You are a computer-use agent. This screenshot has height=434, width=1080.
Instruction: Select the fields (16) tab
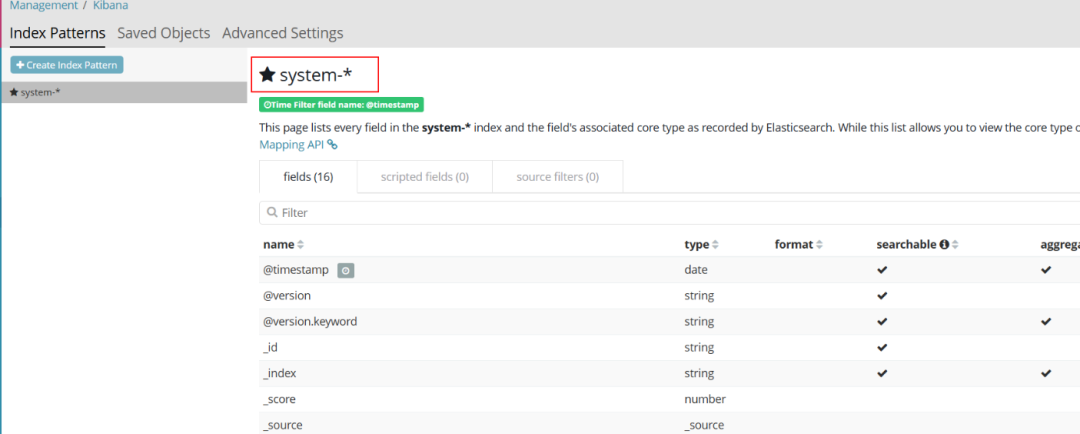pos(309,177)
